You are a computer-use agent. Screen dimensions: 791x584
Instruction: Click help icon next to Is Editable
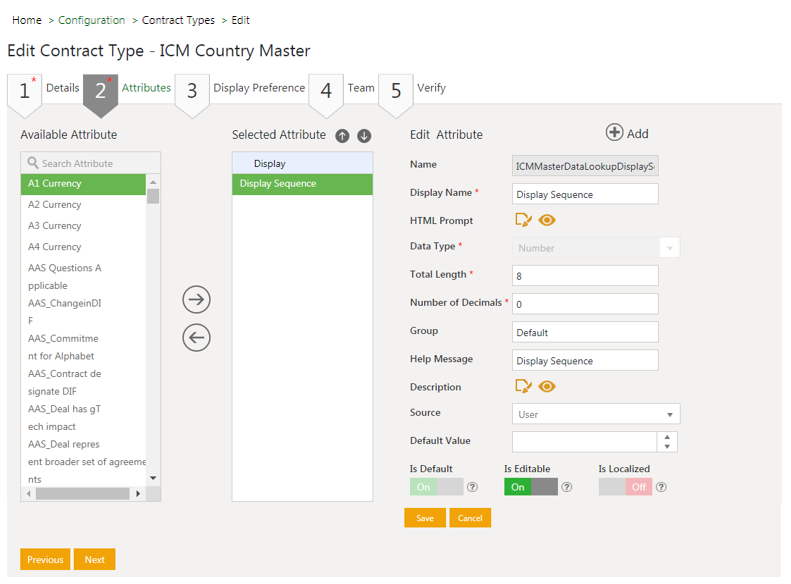567,487
